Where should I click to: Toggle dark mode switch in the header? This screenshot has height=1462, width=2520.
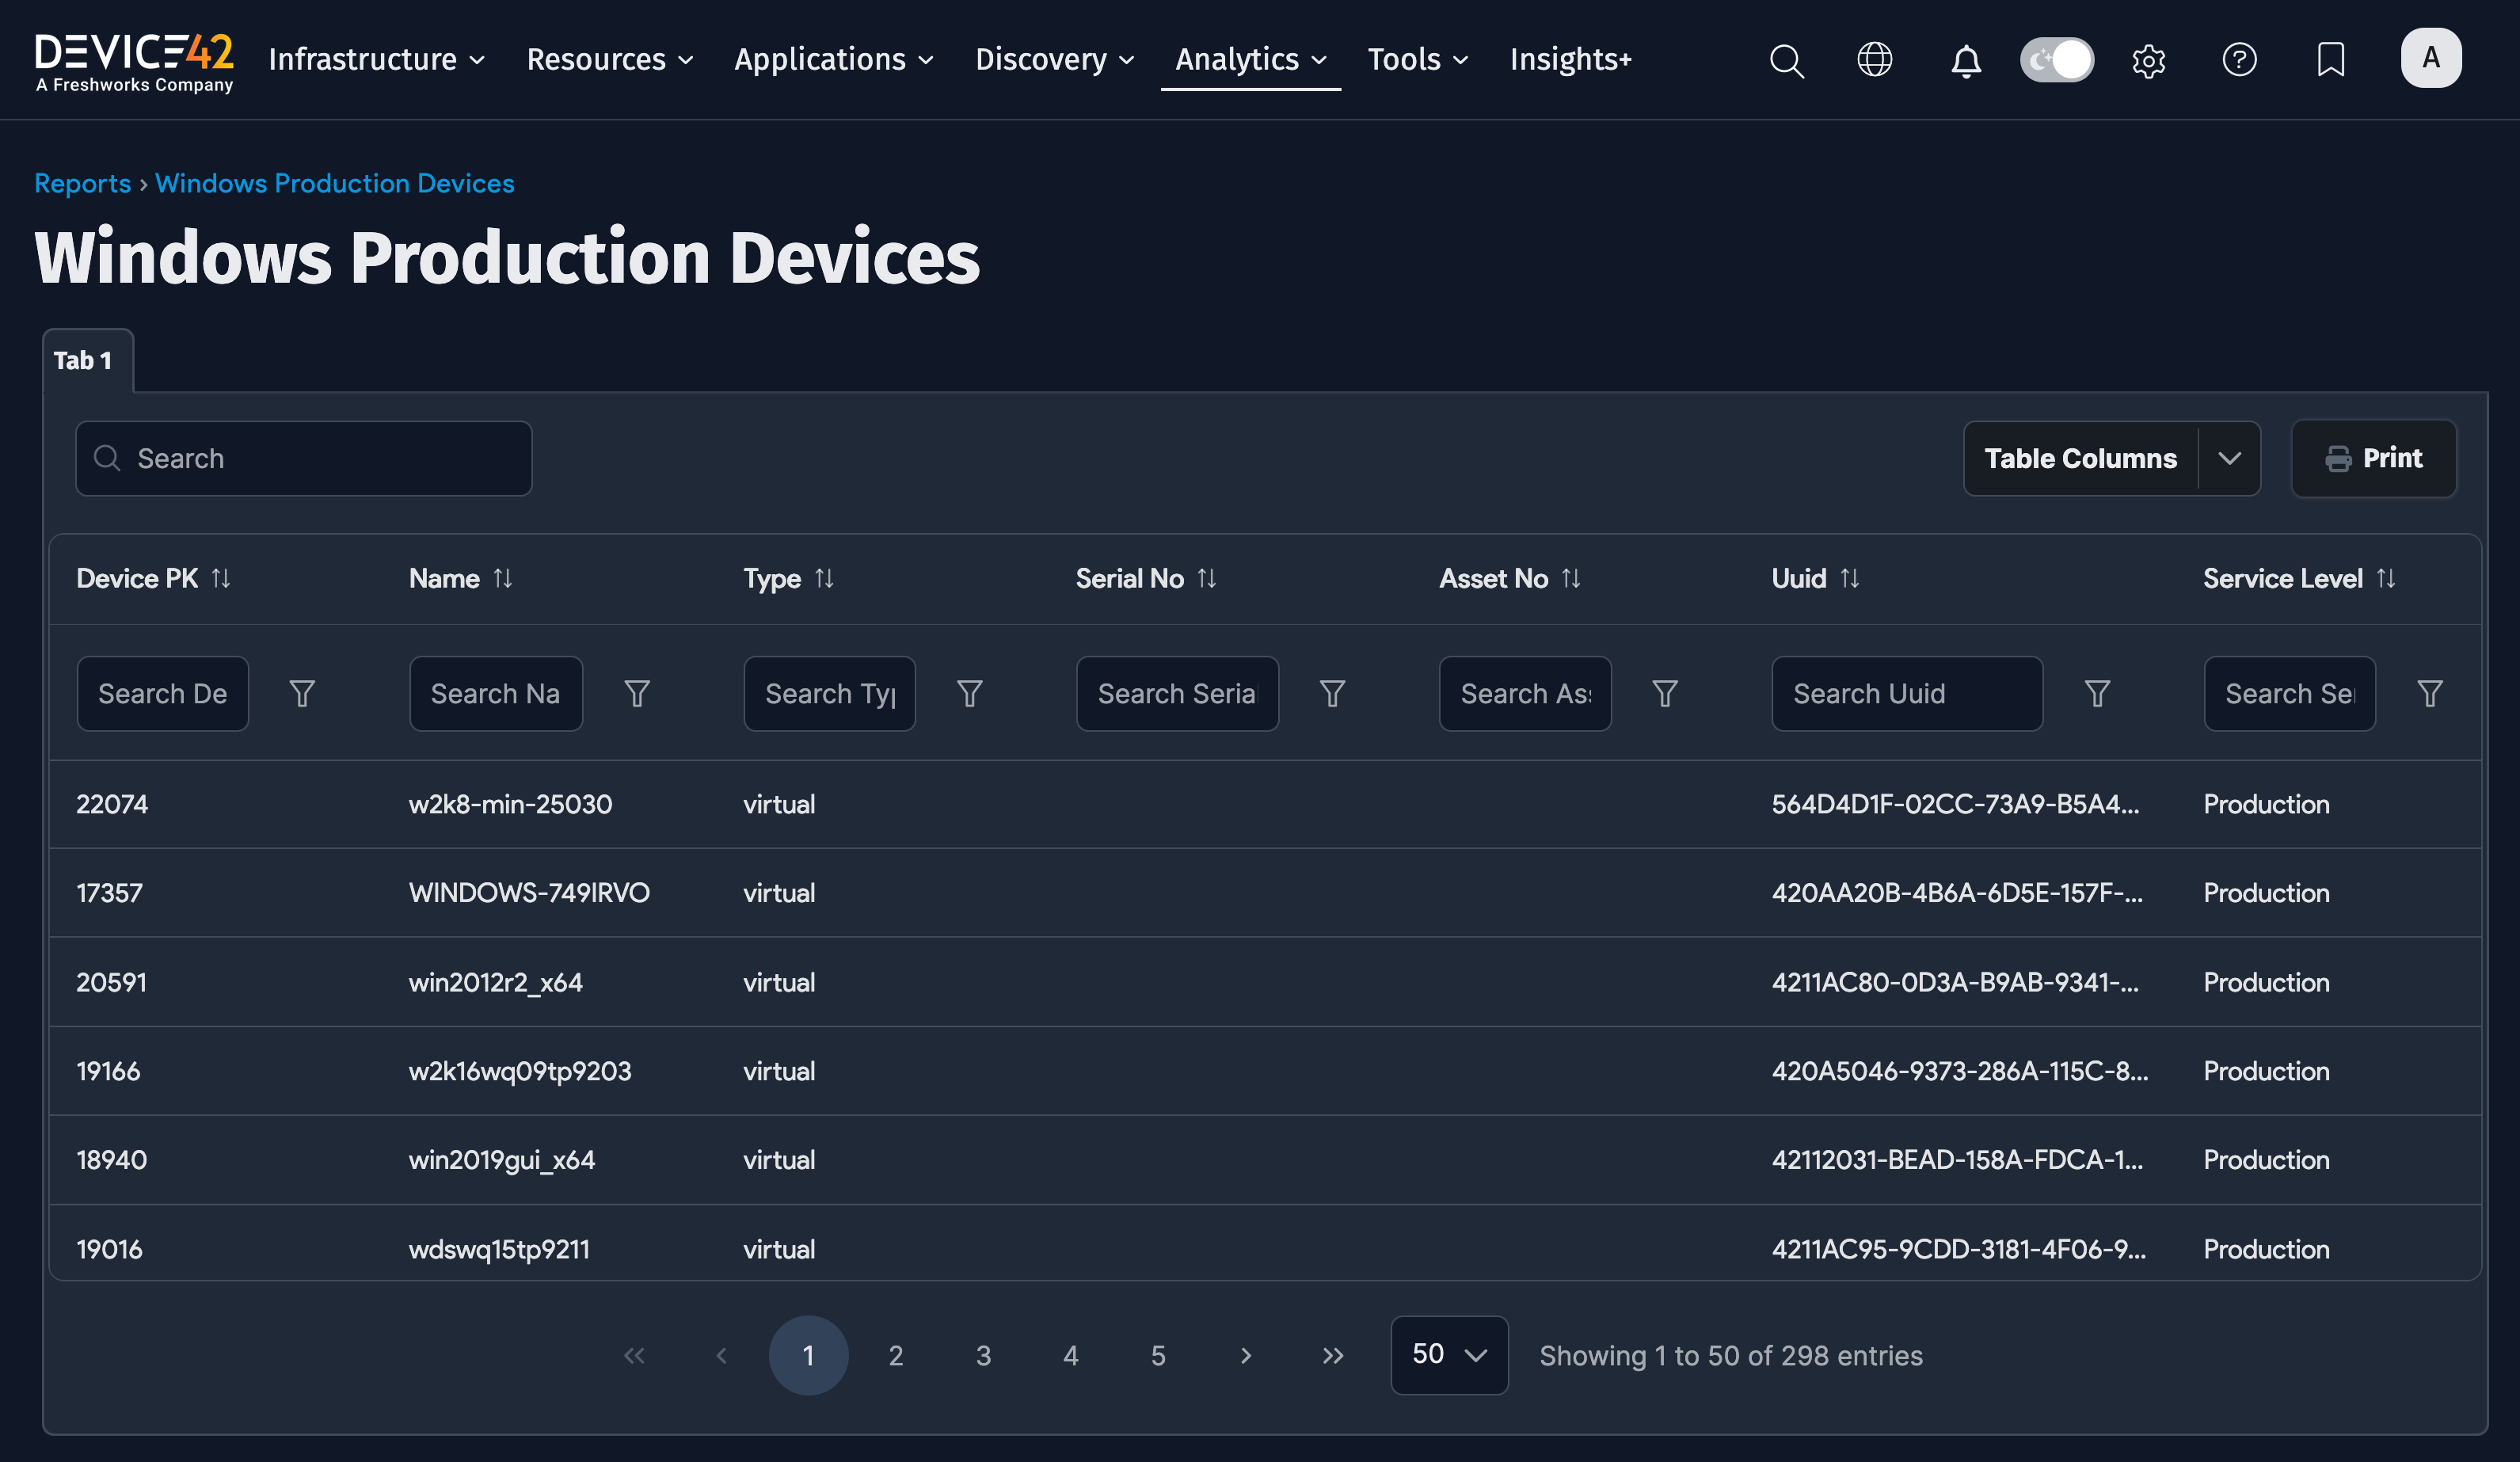[x=2056, y=60]
